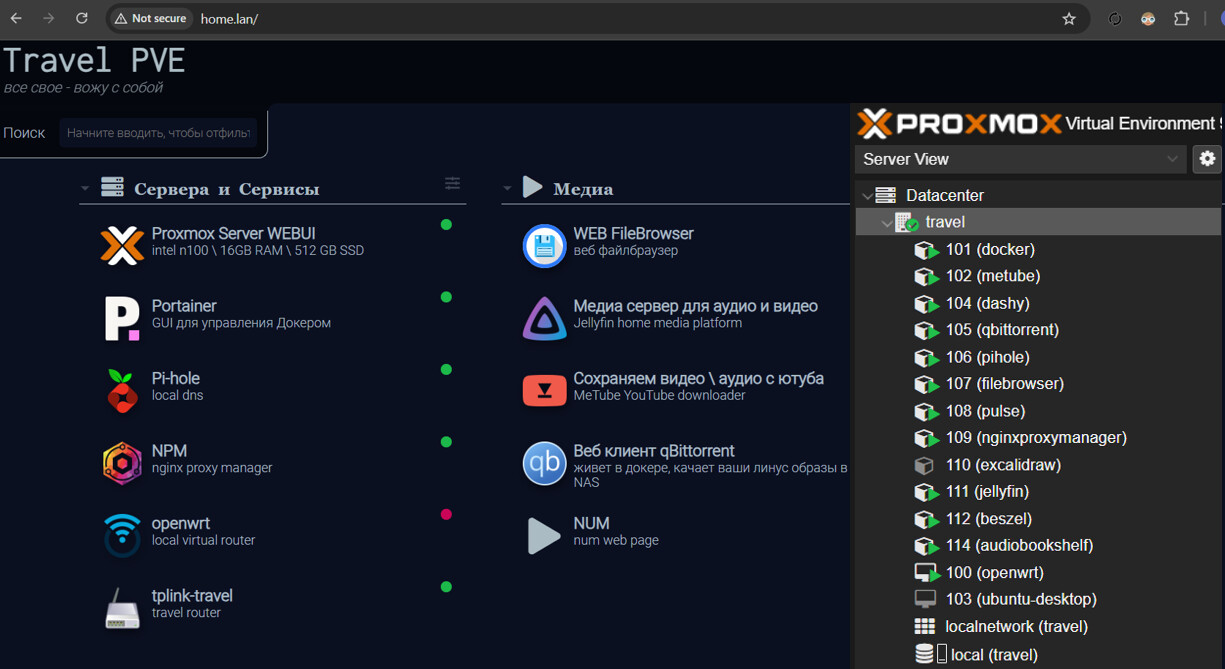Open Portainer via its P icon
Screen dimensions: 1225x669
point(122,318)
